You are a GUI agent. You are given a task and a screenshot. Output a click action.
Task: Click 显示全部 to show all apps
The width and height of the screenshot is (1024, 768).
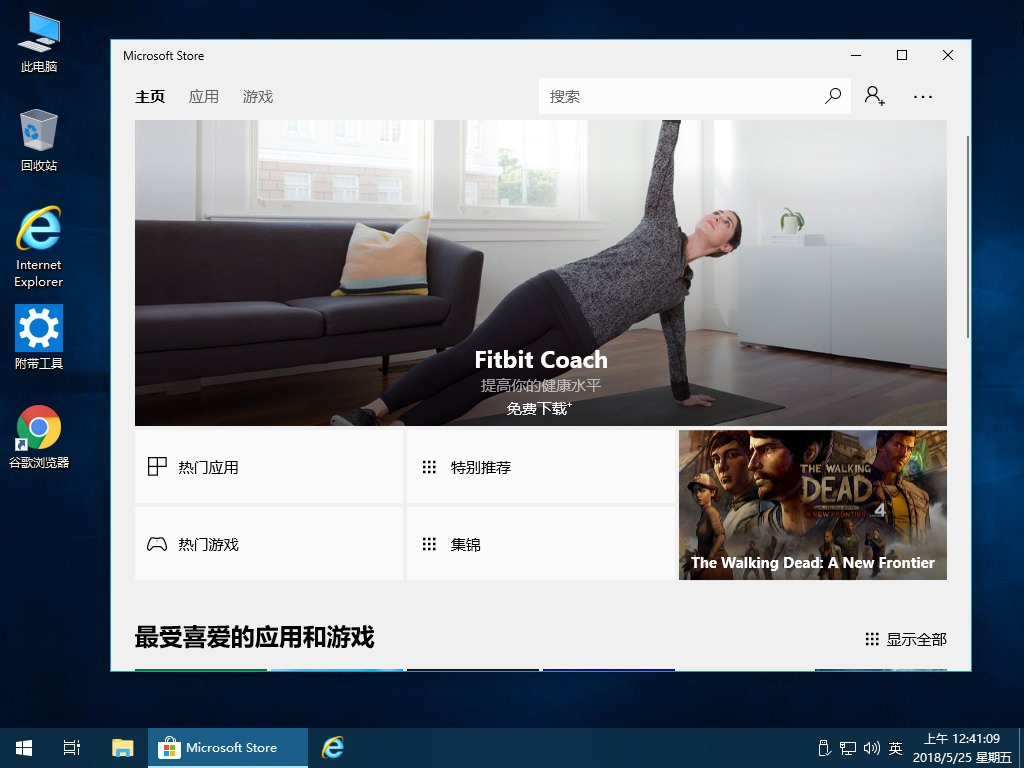coord(906,639)
